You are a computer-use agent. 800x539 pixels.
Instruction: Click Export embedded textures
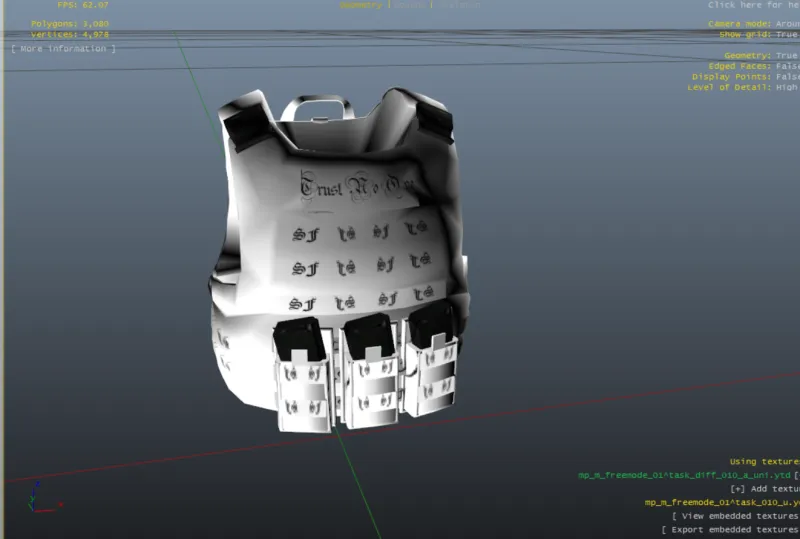[730, 530]
